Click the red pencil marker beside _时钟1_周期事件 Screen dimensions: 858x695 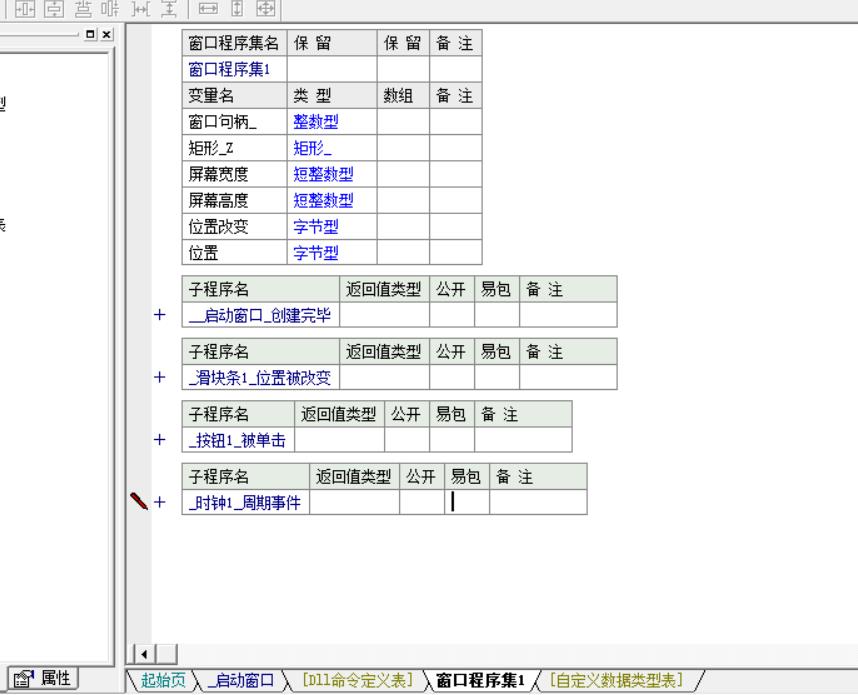coord(138,501)
